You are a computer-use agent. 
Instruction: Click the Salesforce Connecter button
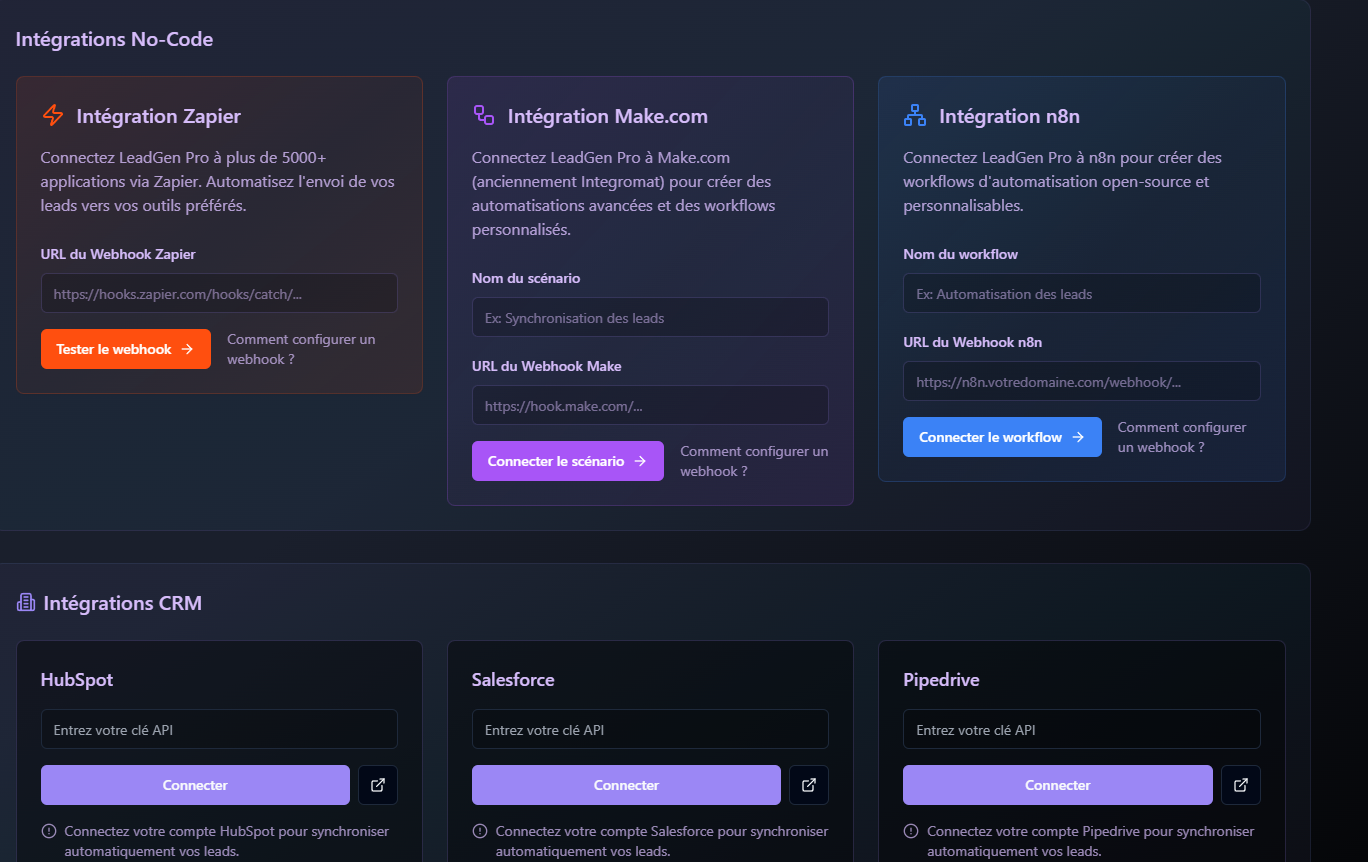click(626, 785)
